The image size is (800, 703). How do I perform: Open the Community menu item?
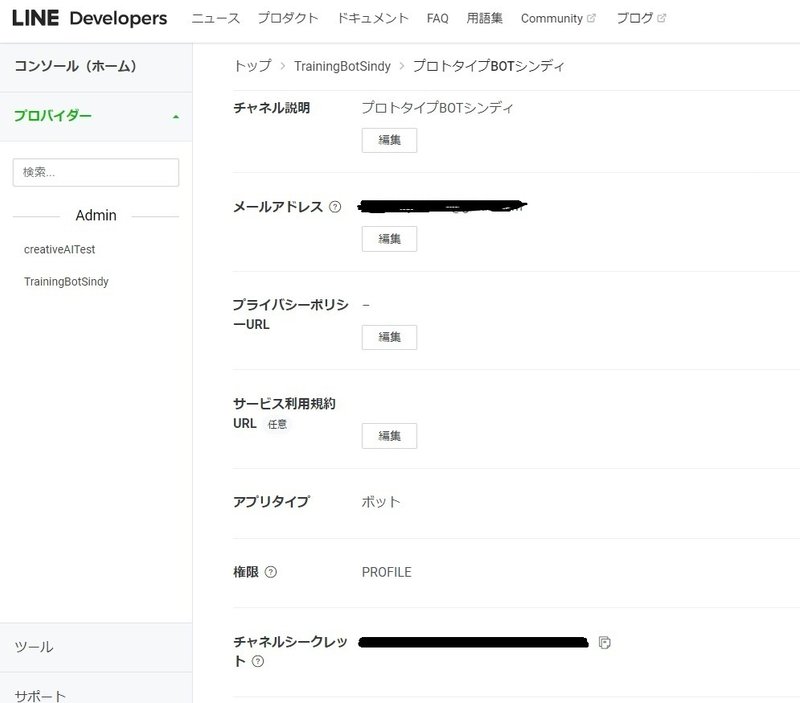(x=552, y=18)
